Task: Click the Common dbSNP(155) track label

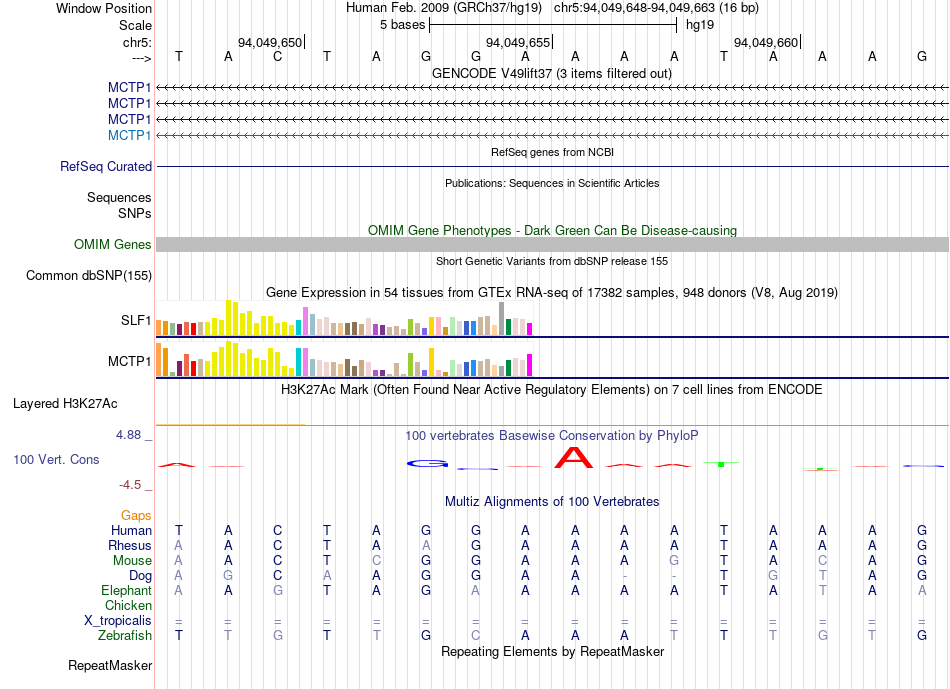Action: click(x=89, y=276)
